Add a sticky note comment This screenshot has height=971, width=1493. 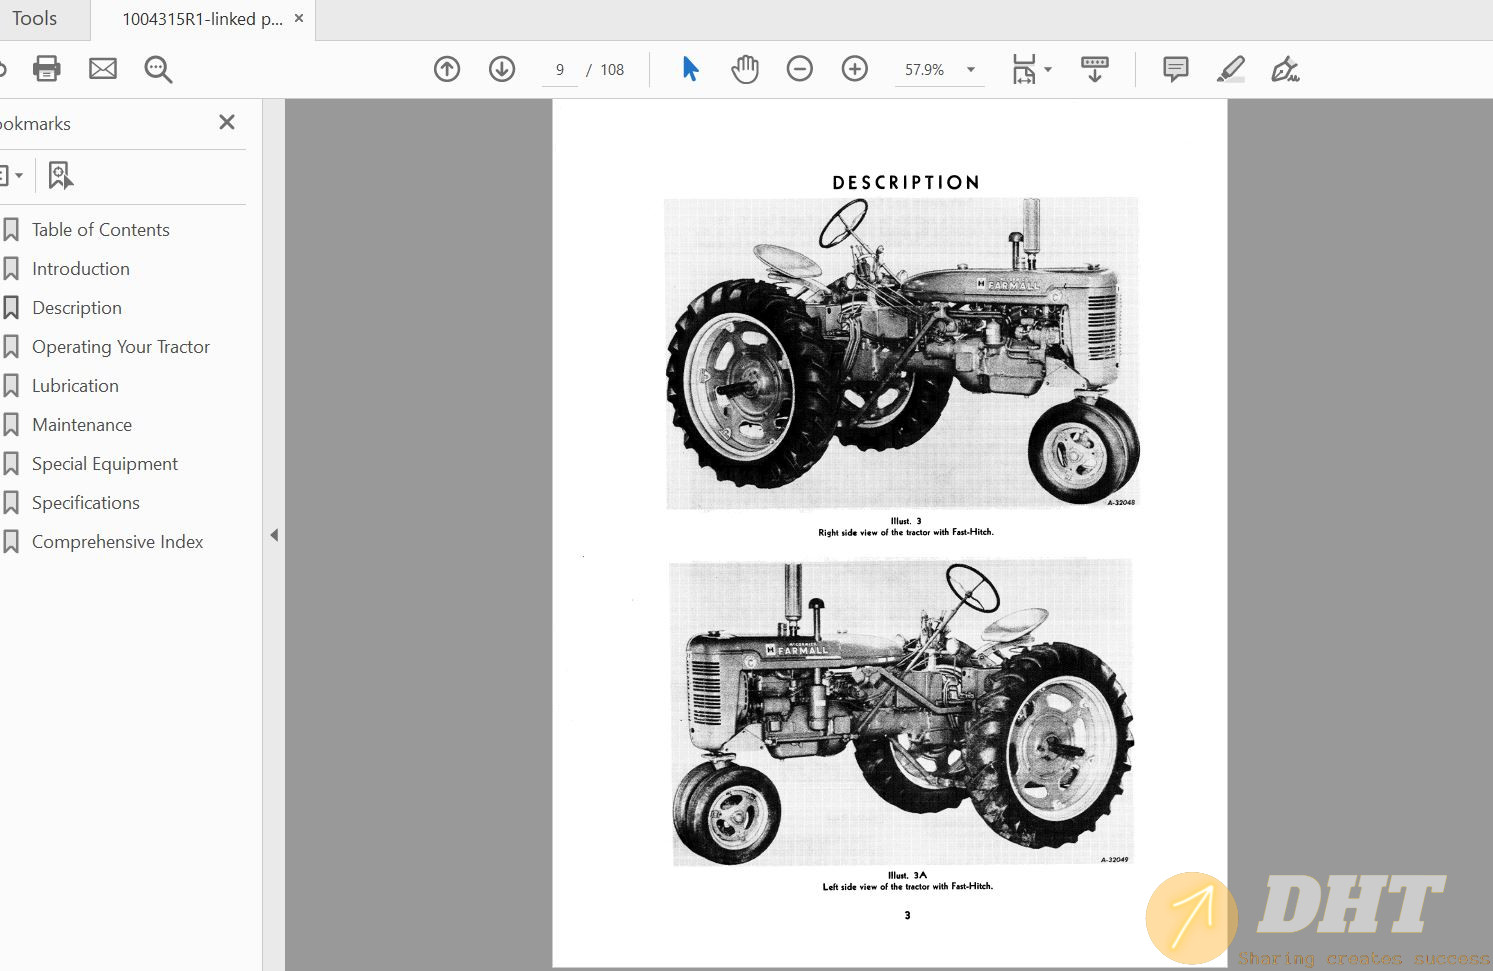click(x=1176, y=69)
